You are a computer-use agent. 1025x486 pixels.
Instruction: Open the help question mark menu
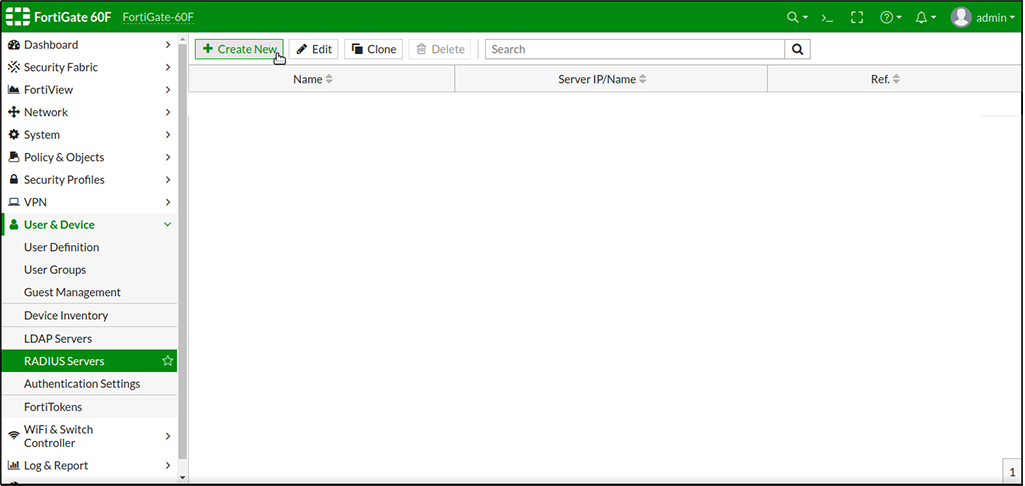coord(889,18)
